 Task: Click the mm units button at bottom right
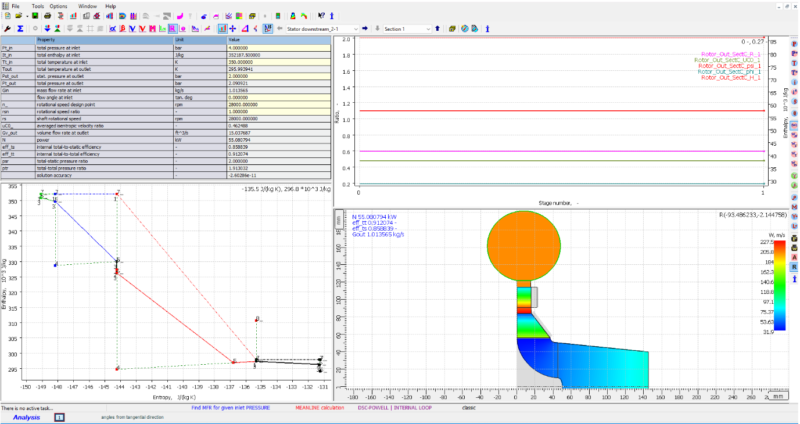[x=777, y=396]
